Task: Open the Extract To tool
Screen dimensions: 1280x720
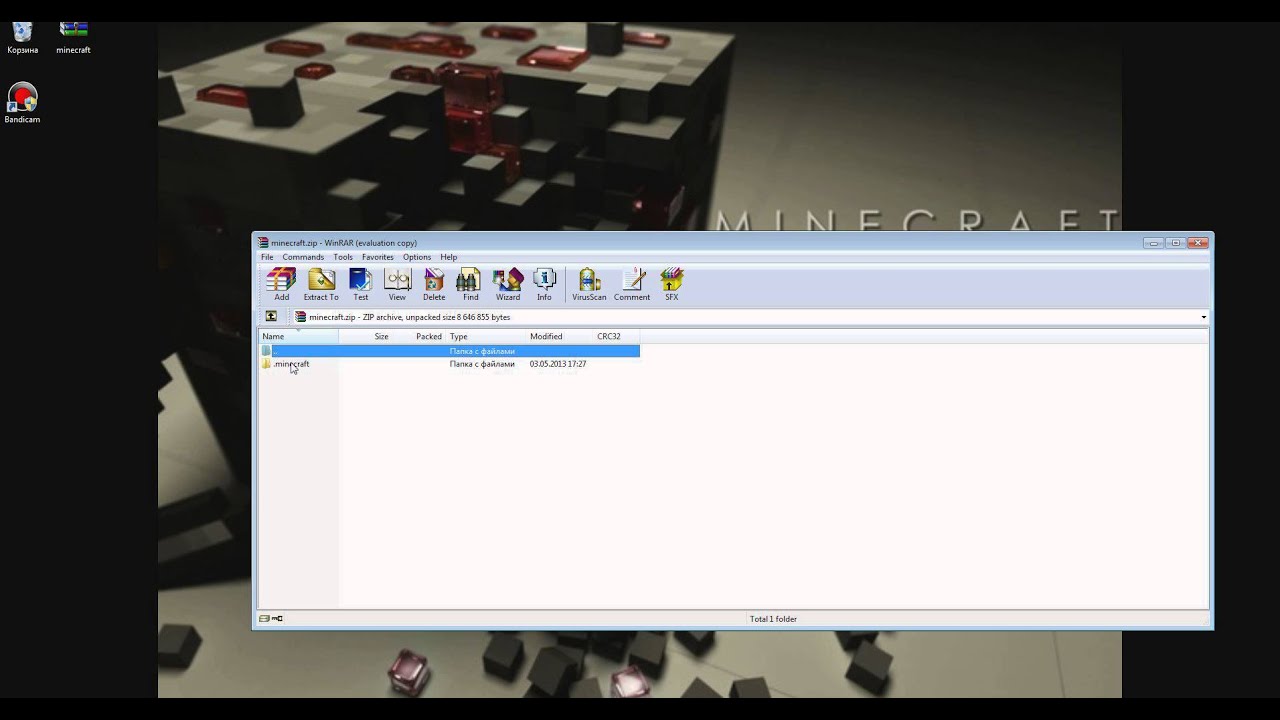Action: click(x=321, y=284)
